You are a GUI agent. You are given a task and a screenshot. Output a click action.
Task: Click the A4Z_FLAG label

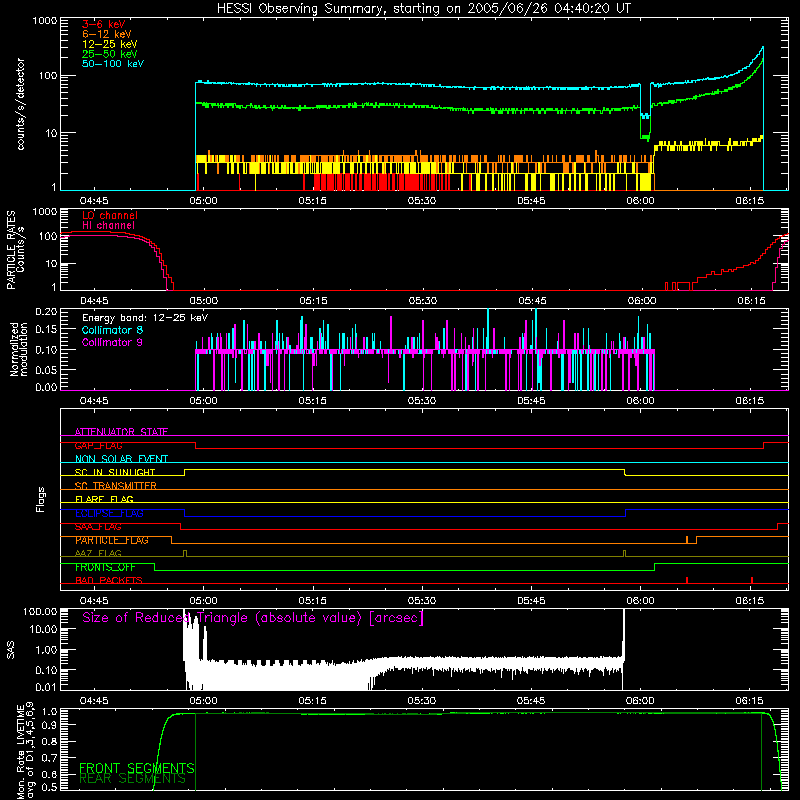(x=98, y=554)
